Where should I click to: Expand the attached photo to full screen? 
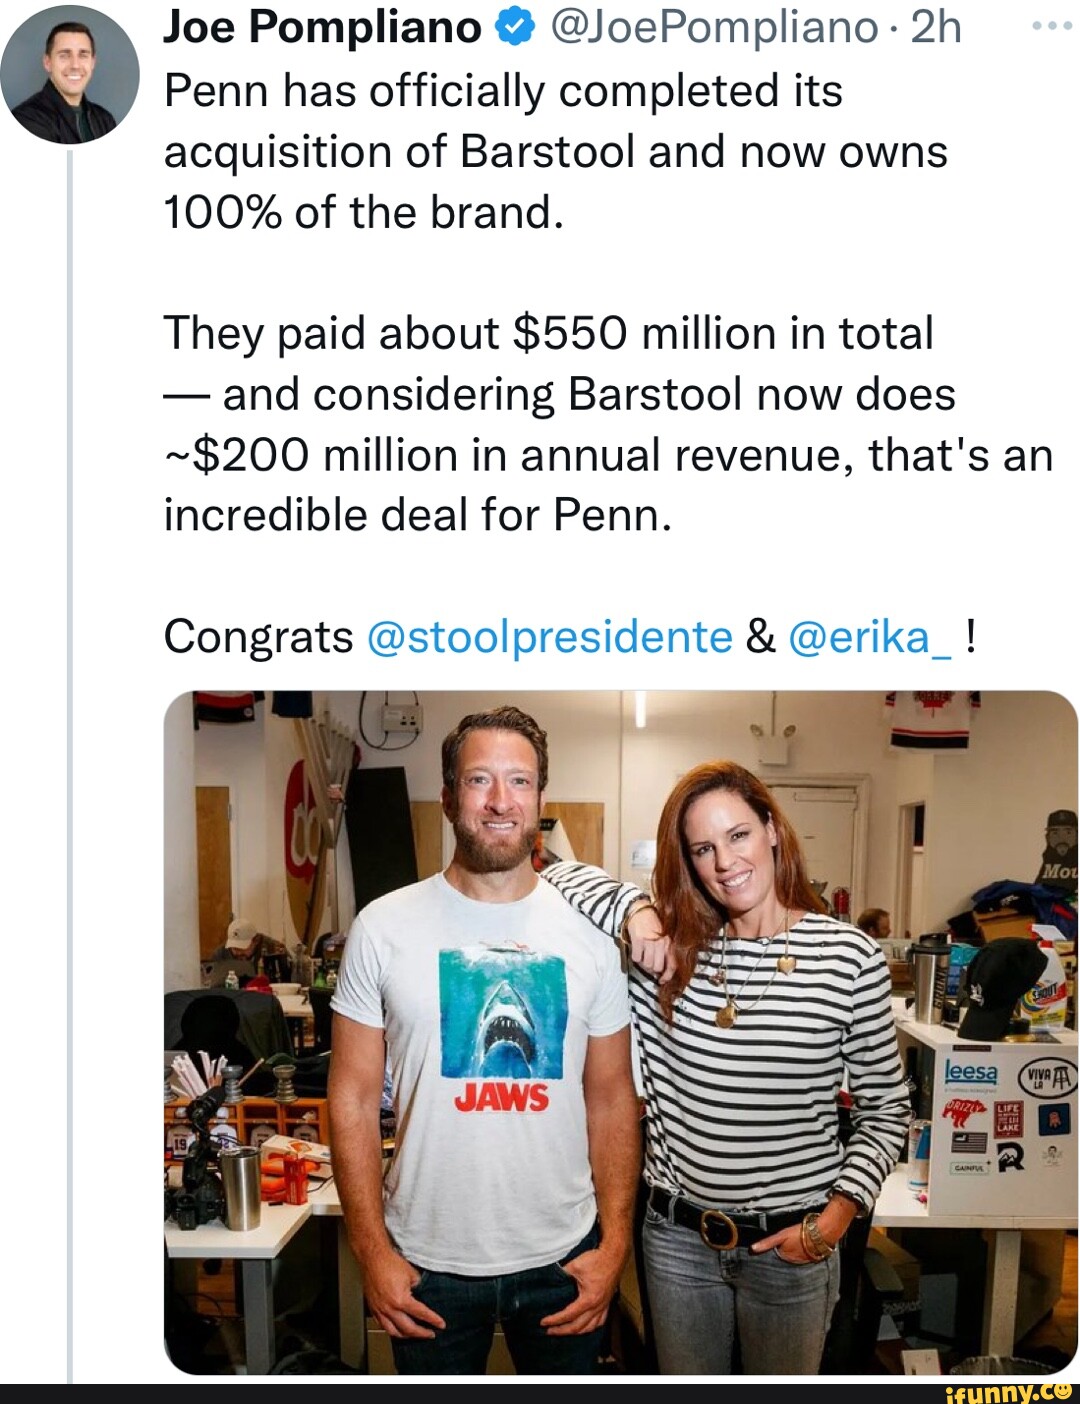click(x=618, y=1030)
